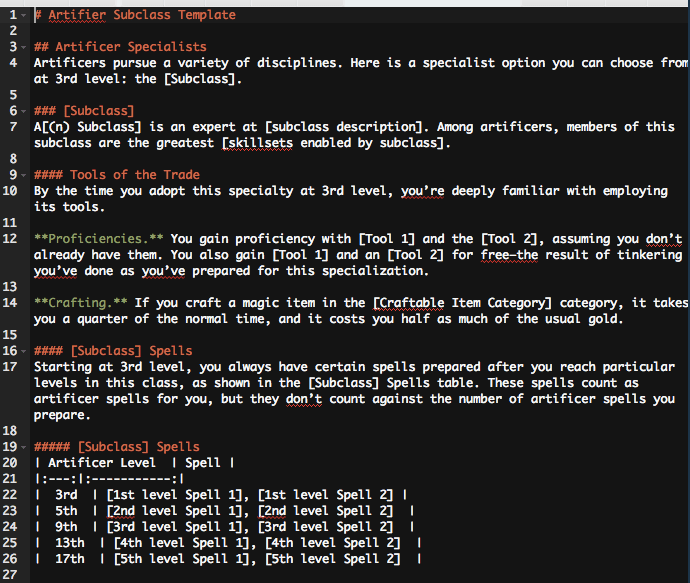Click line number 27 in the gutter
This screenshot has width=690, height=583.
click(9, 574)
